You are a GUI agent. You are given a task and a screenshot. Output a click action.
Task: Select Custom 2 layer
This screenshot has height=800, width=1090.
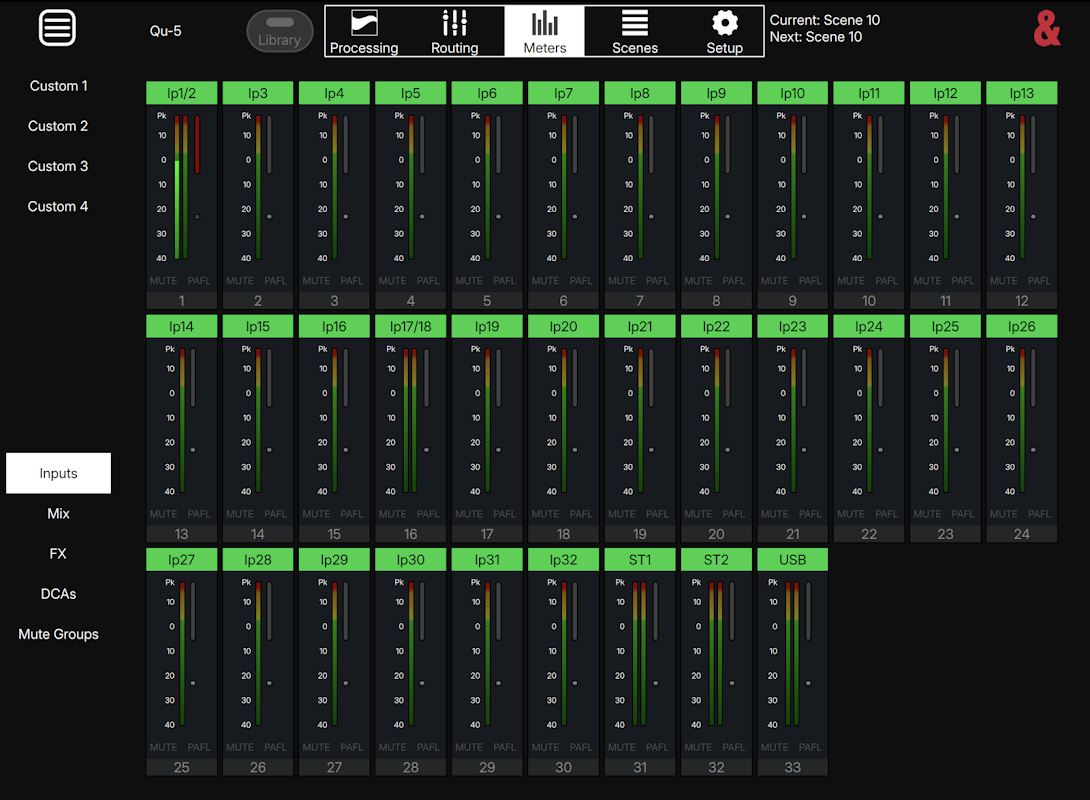click(x=58, y=126)
